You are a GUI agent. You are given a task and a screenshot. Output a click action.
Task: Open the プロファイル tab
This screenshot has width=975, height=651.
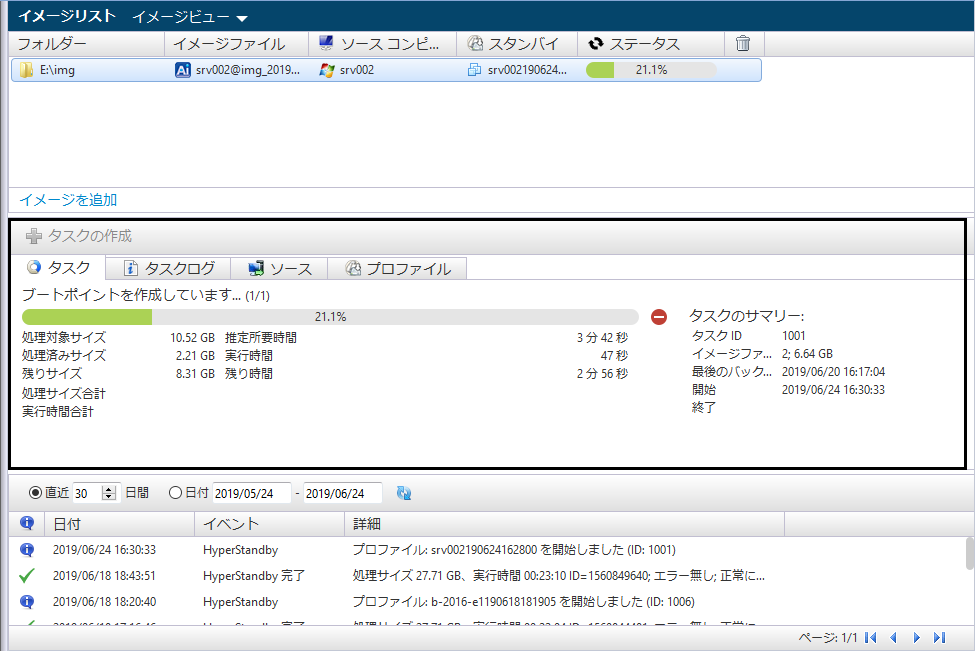pyautogui.click(x=397, y=268)
